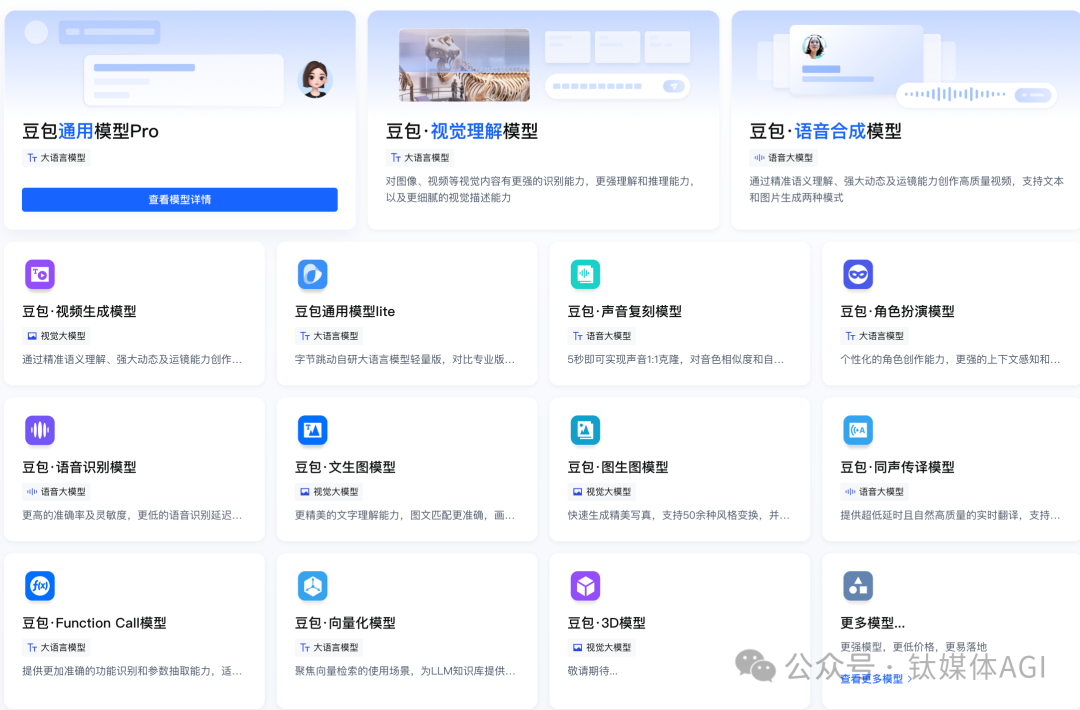Click 大语言模型 tag under 角色扮演模型
The image size is (1080, 710).
(x=875, y=336)
